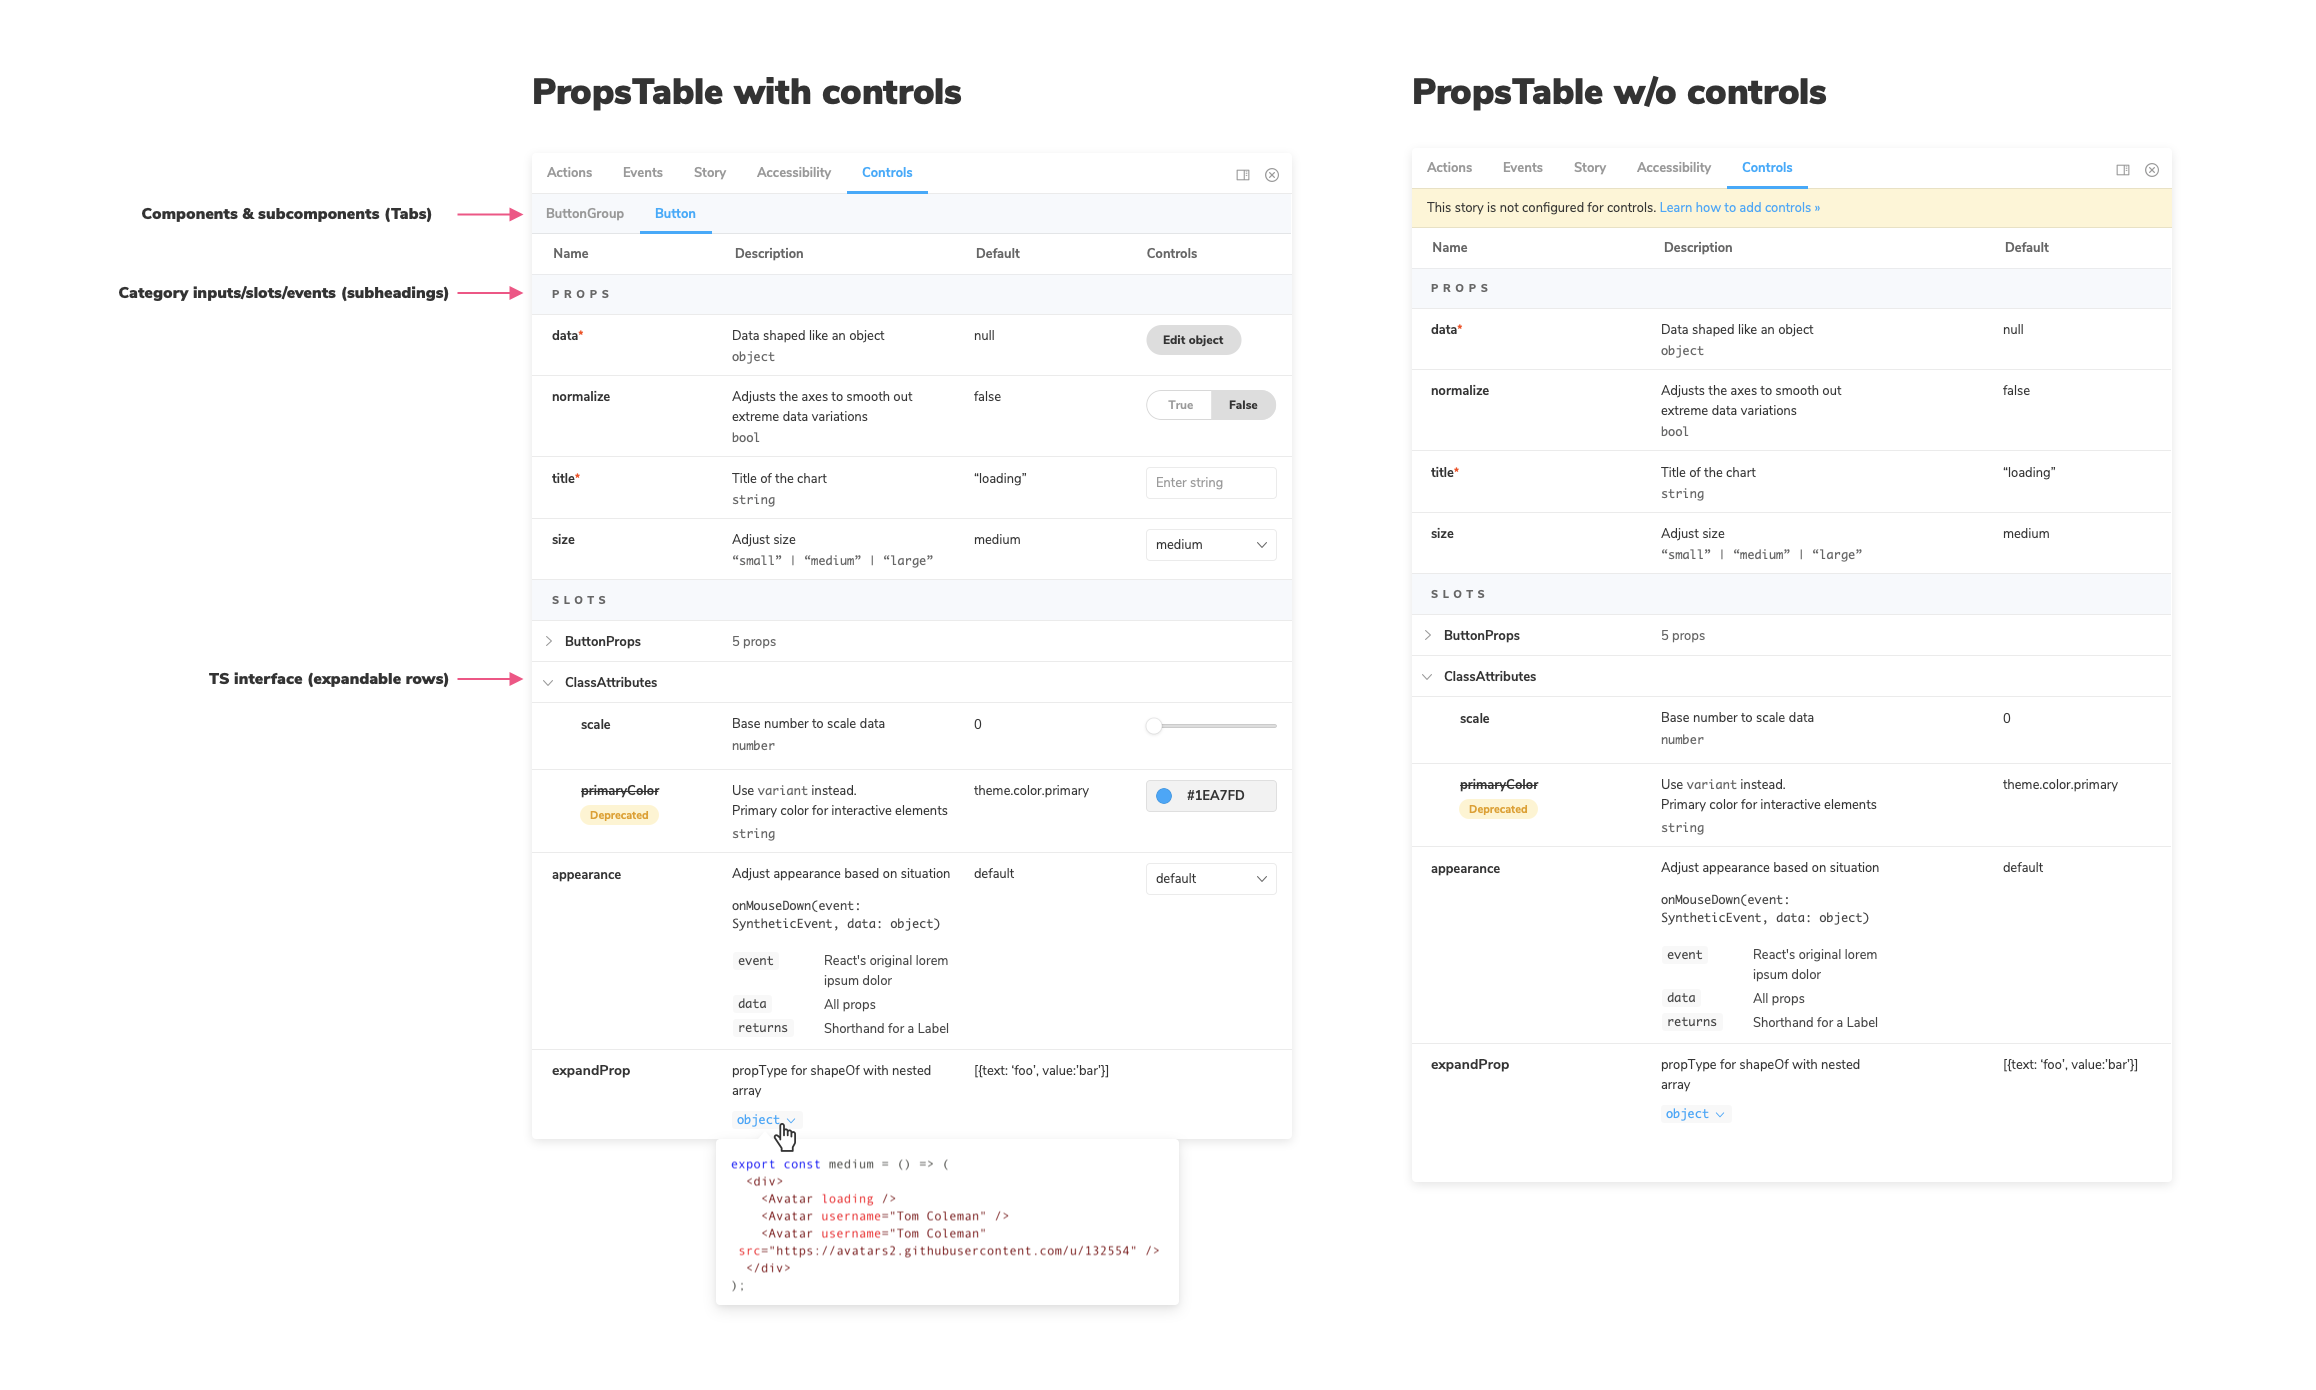The width and height of the screenshot is (2316, 1390).
Task: Follow the Learn how to add controls link
Action: pos(1740,207)
